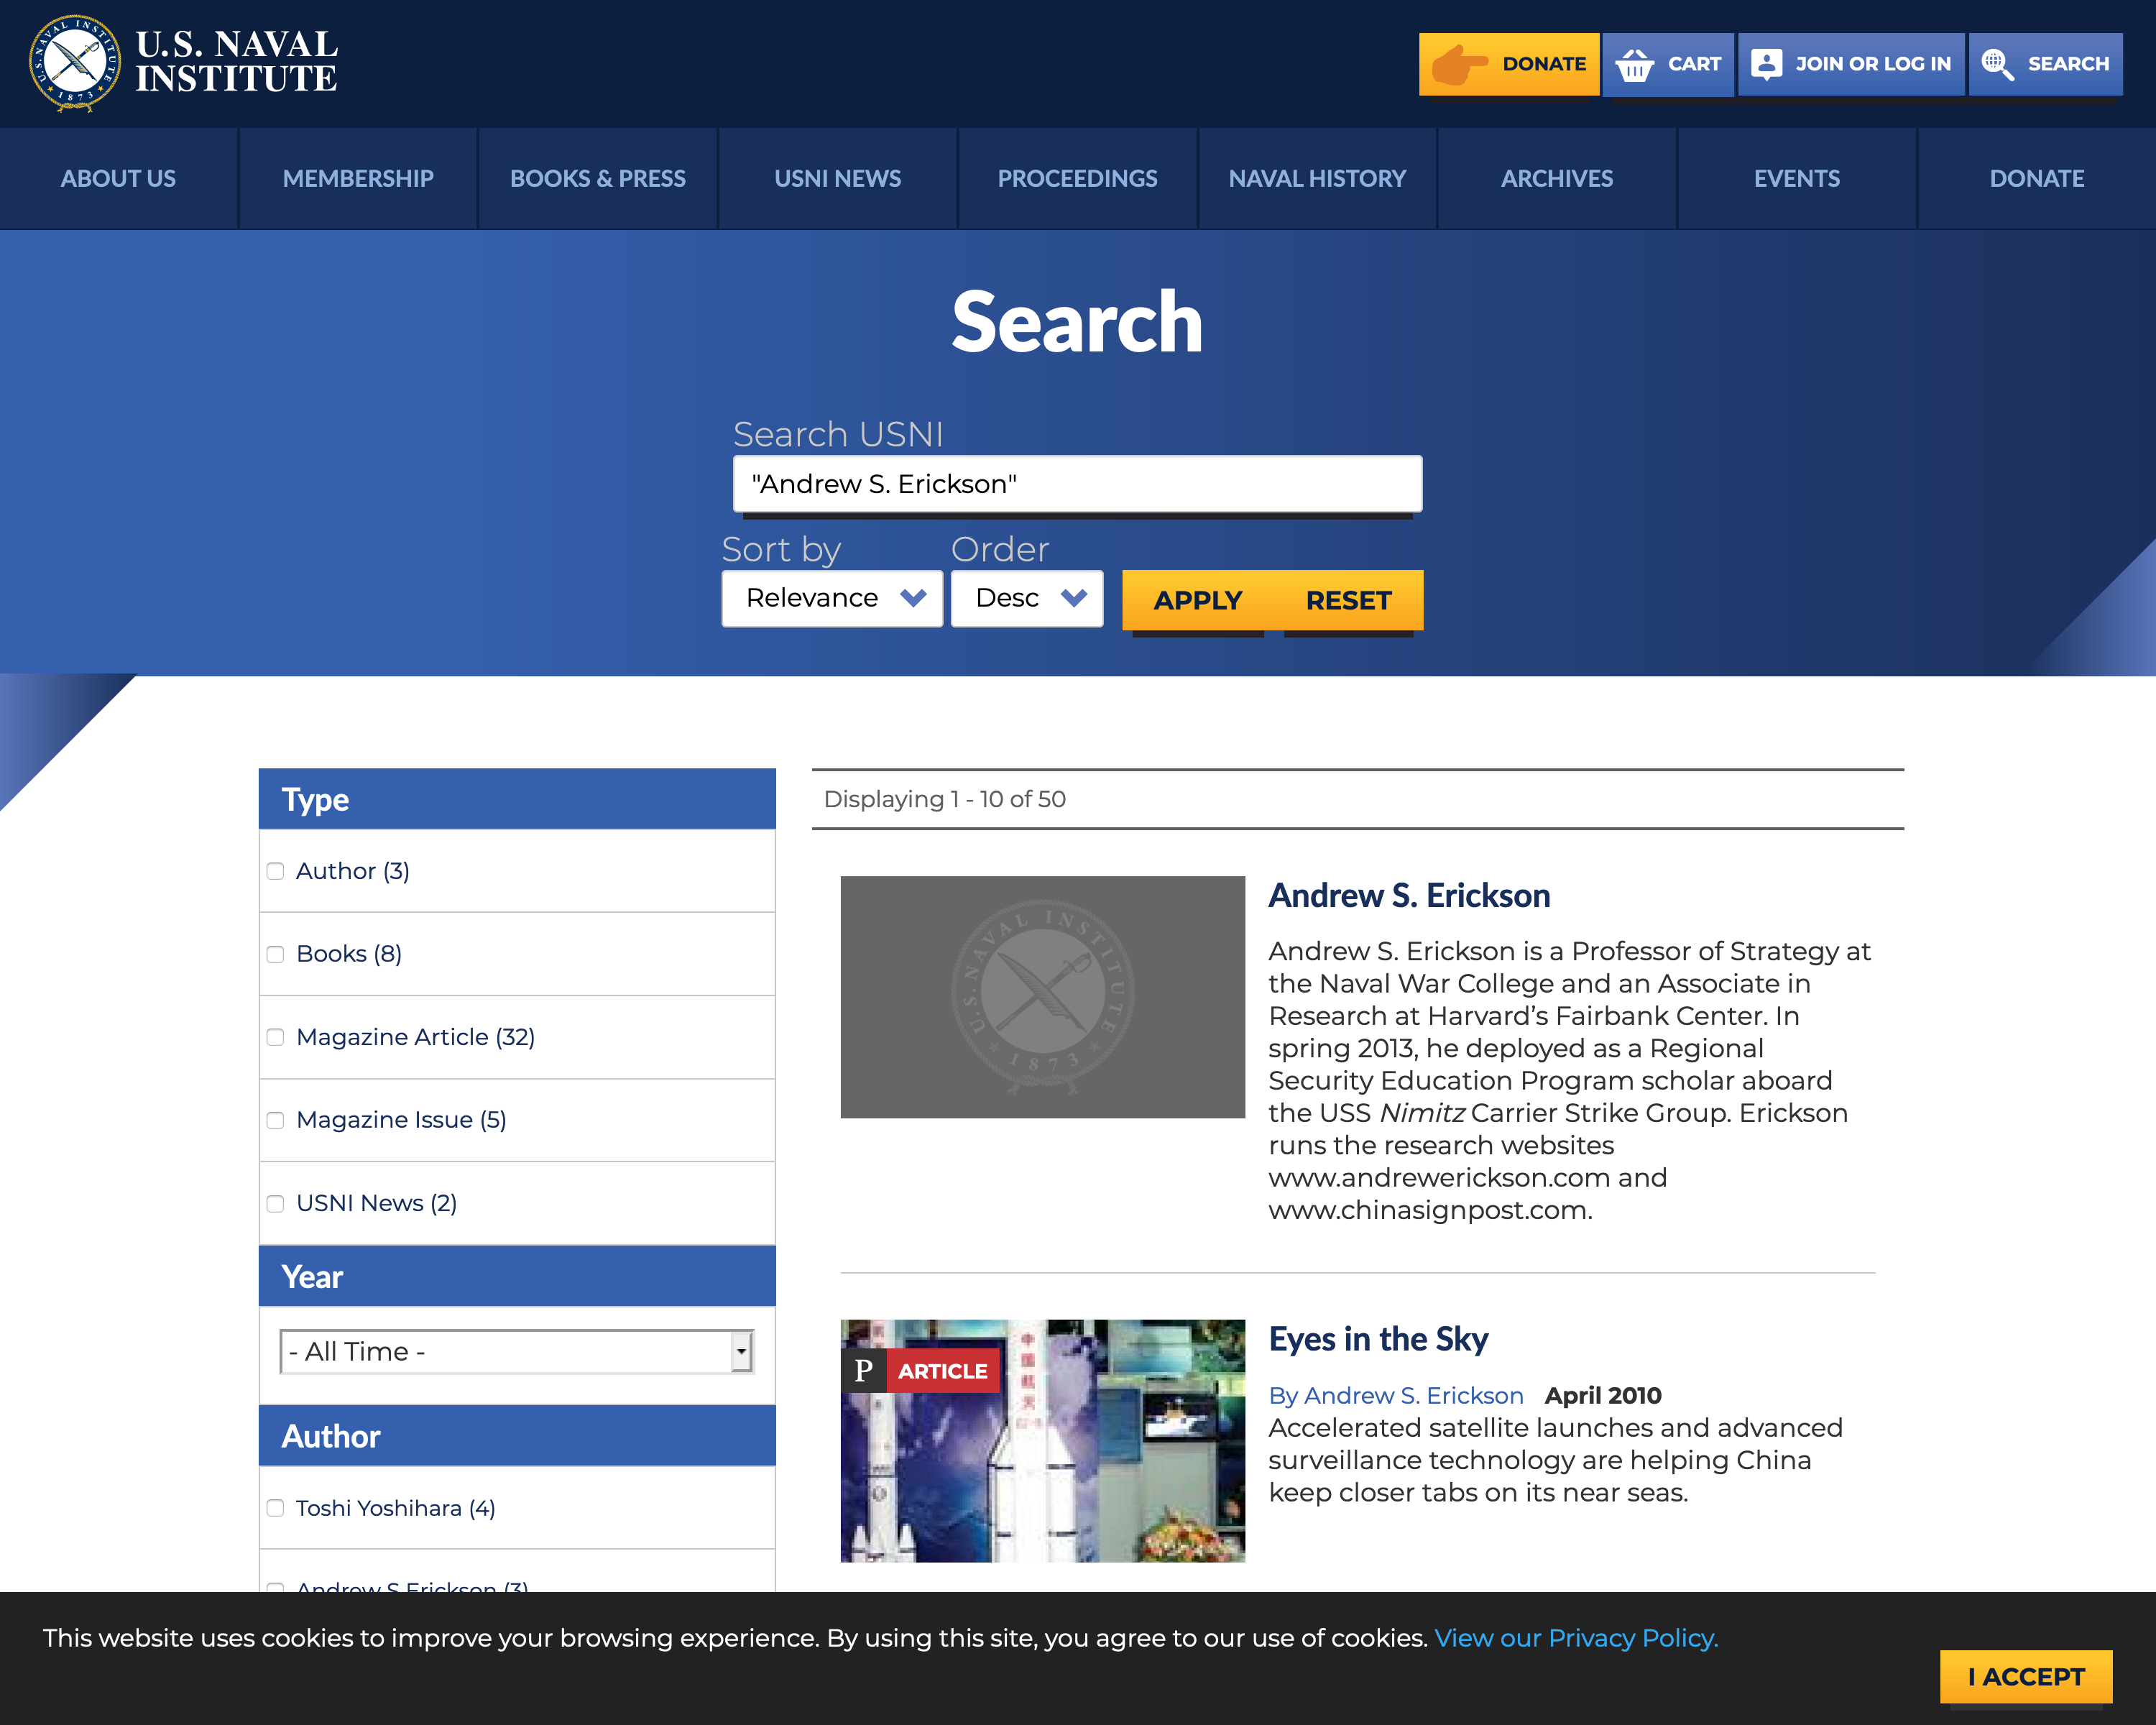Click the Apply button
This screenshot has height=1725, width=2156.
(1198, 600)
